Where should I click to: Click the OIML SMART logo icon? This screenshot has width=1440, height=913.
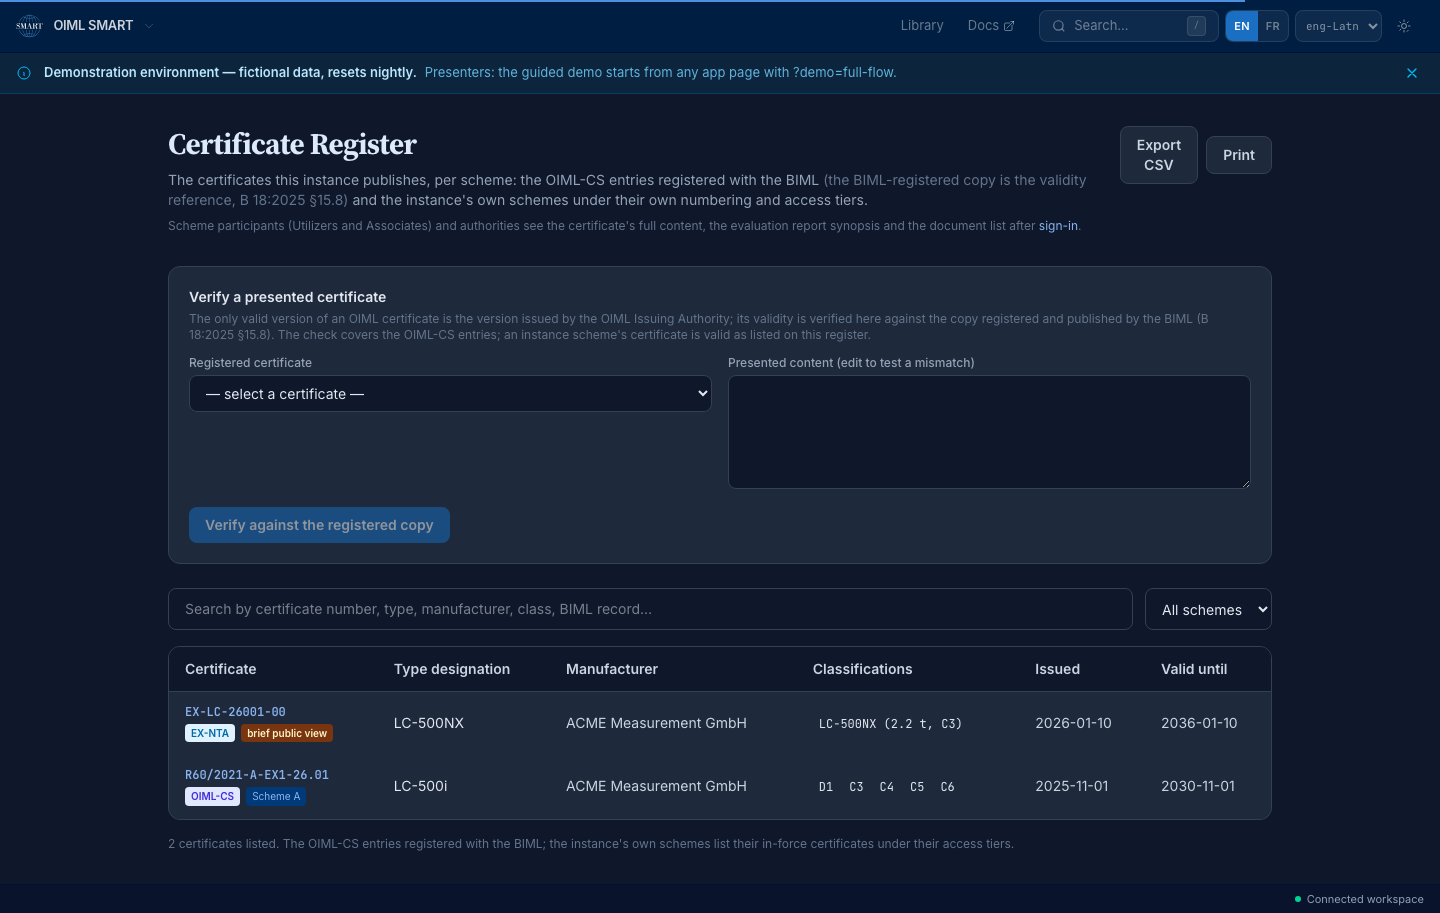click(29, 26)
